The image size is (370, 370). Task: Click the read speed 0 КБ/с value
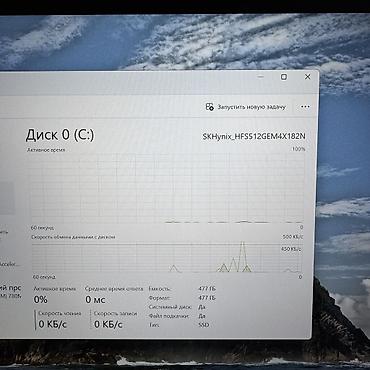pos(53,324)
